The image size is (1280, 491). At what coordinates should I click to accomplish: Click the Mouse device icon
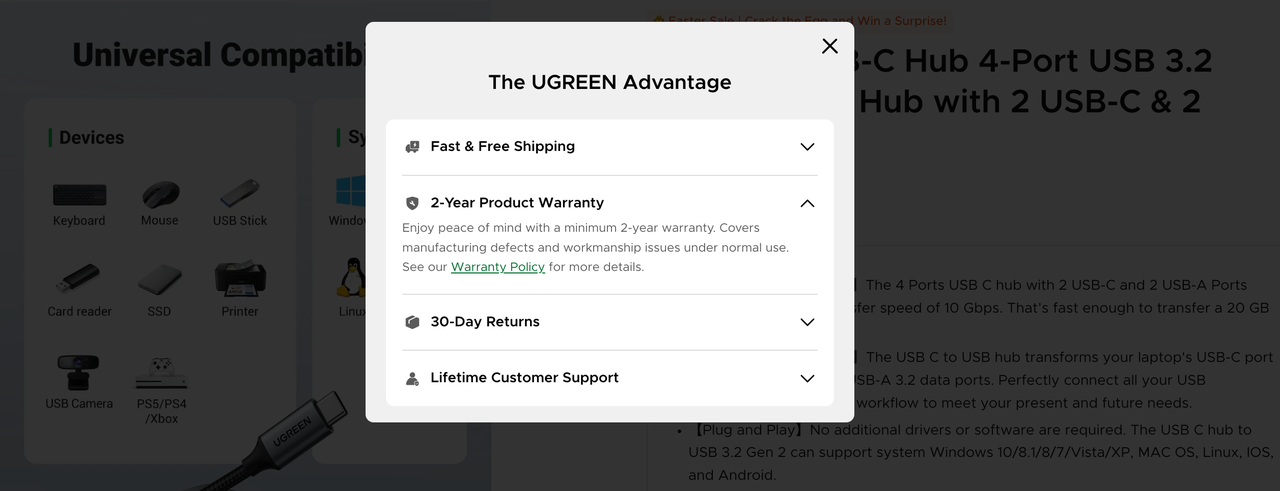coord(160,194)
